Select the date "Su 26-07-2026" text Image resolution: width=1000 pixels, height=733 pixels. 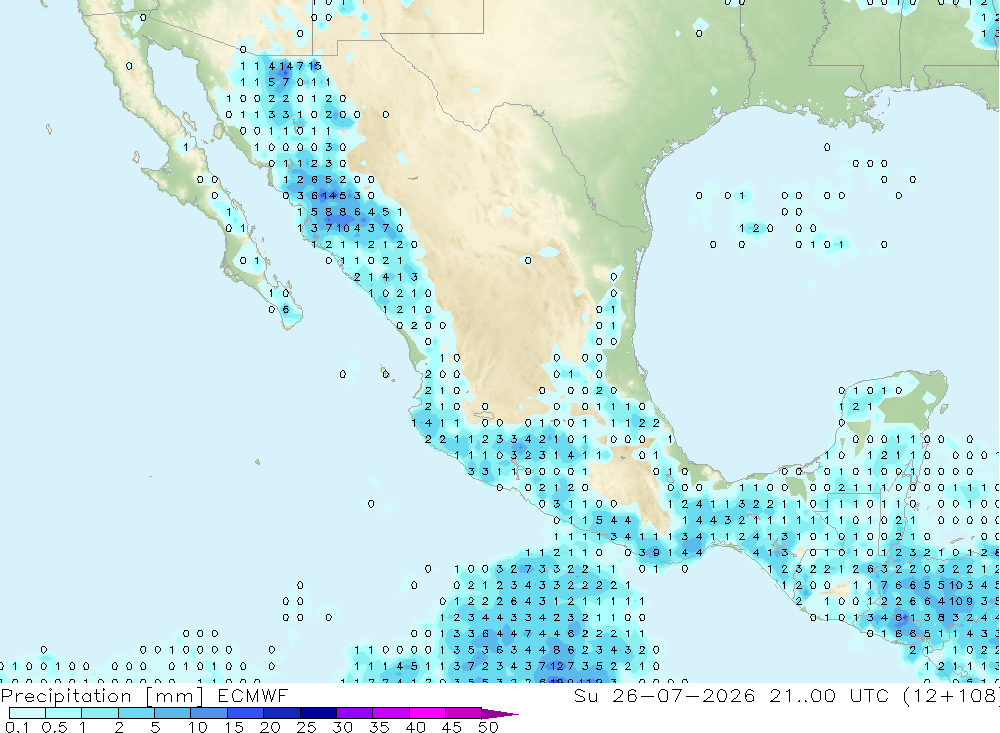[x=664, y=695]
